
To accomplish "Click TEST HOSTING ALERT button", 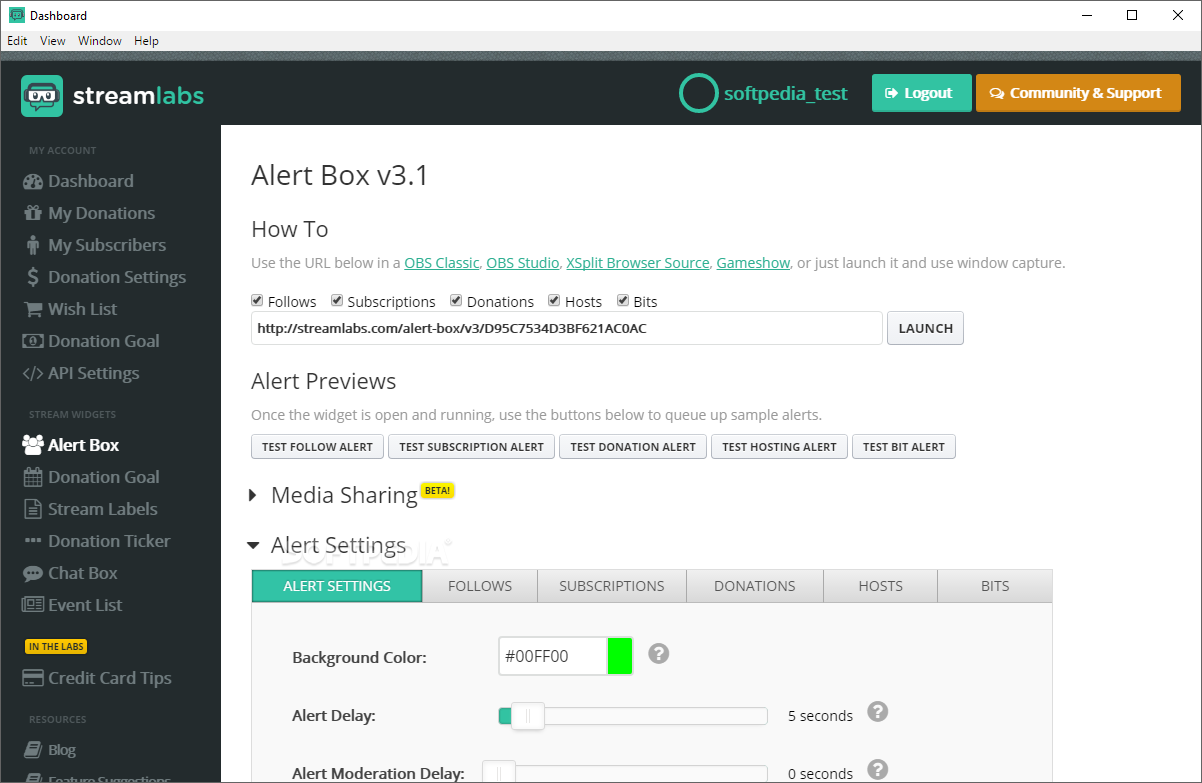I will coord(779,447).
